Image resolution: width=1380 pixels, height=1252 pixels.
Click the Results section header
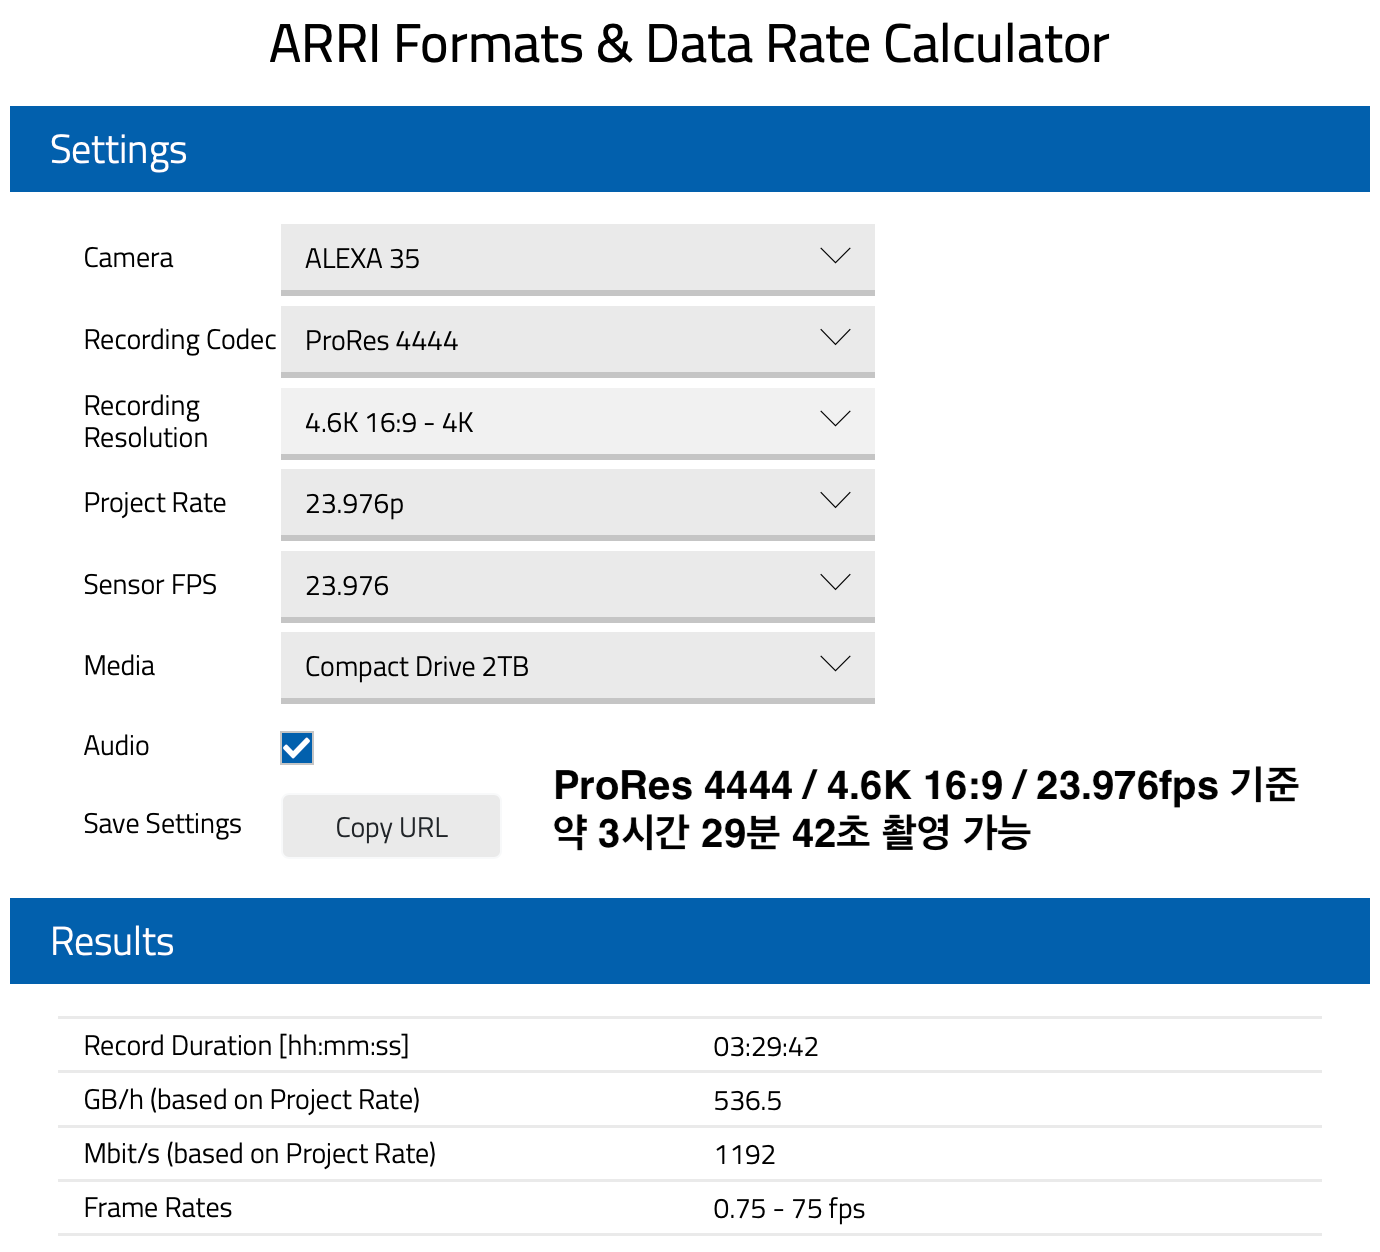(690, 941)
